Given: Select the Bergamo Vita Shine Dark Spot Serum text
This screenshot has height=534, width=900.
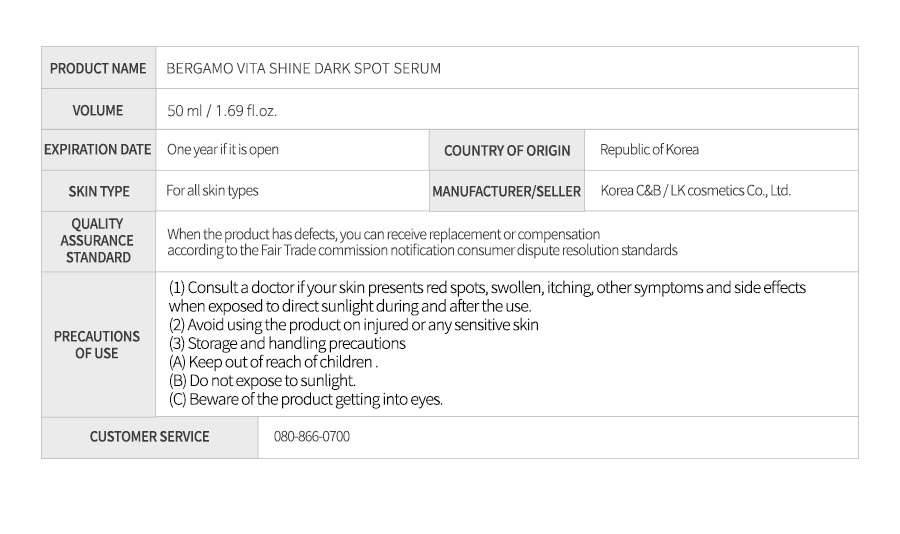Looking at the screenshot, I should click(304, 68).
